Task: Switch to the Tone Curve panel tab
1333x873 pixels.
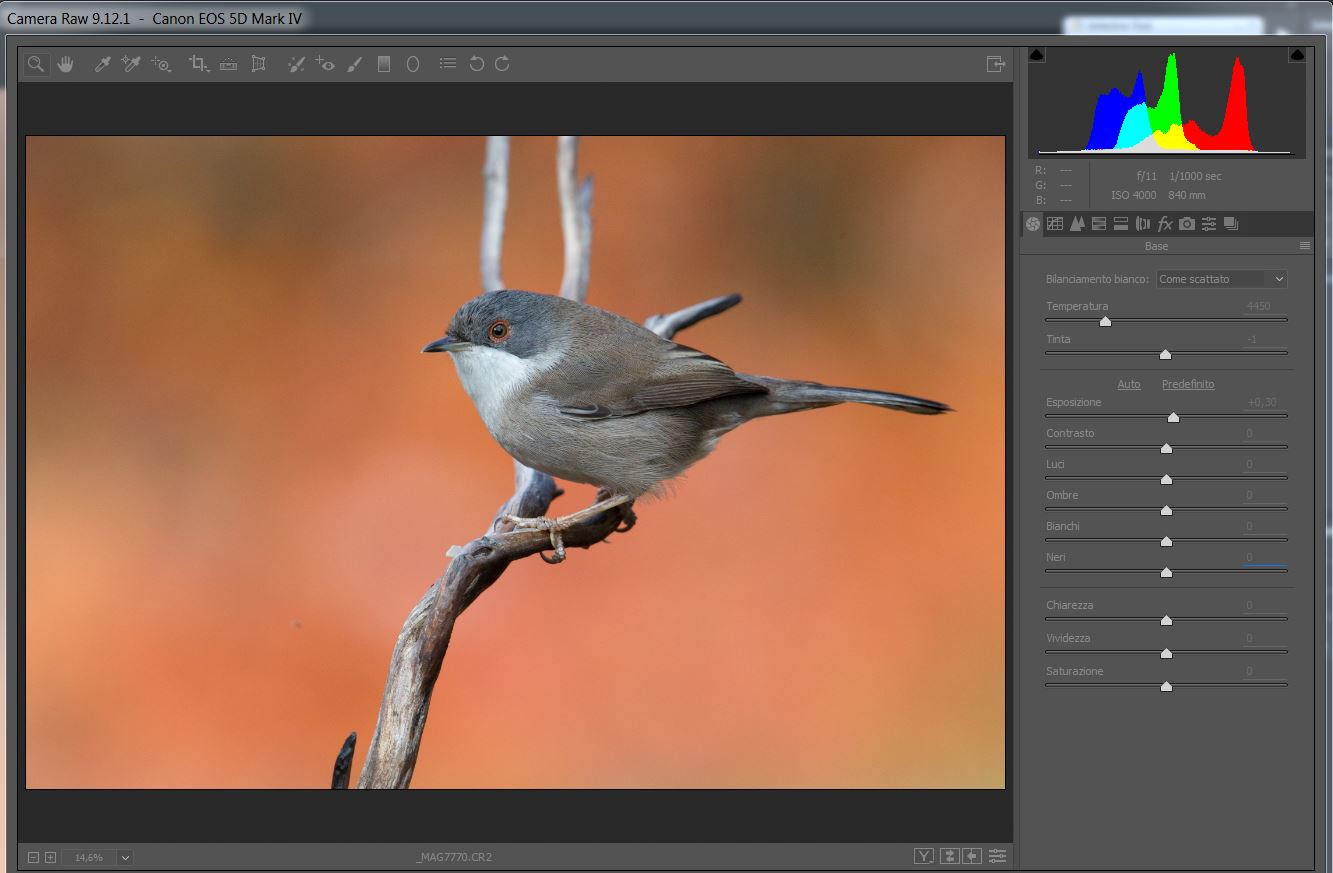Action: point(1055,224)
